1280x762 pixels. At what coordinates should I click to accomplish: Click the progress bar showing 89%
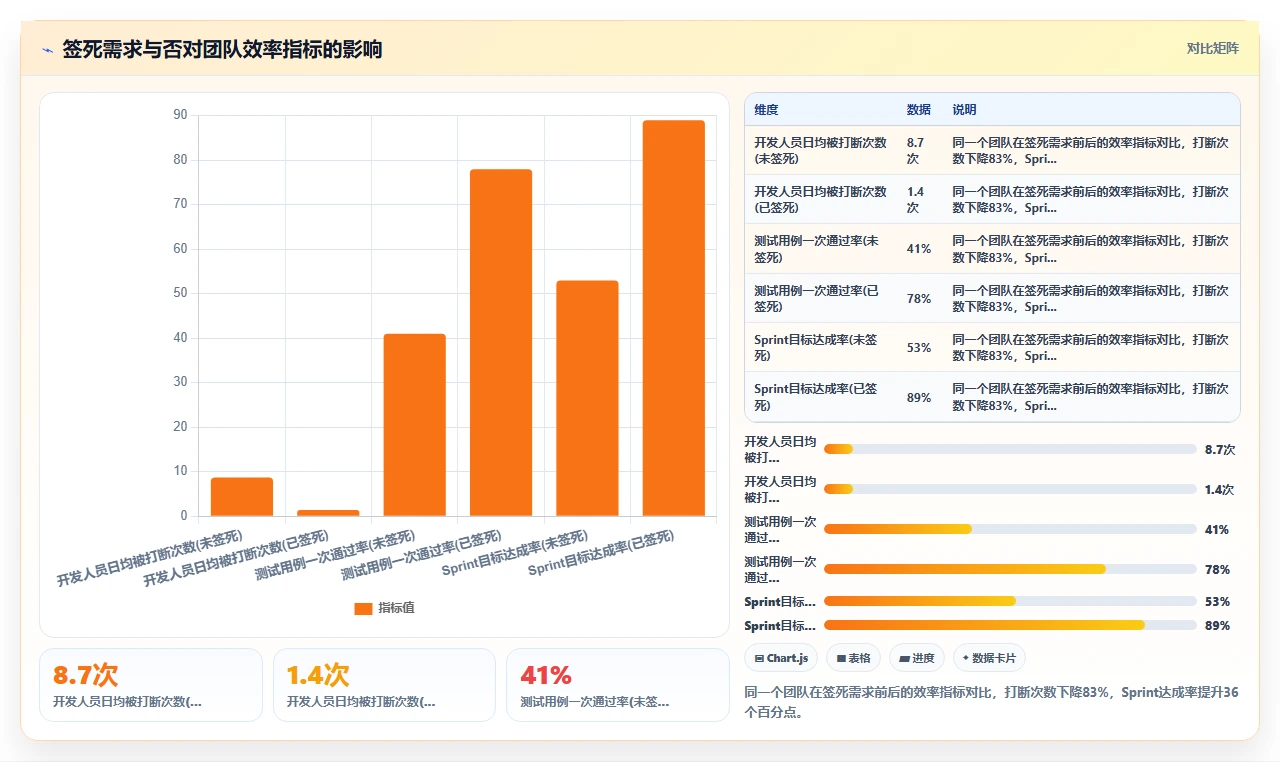[1010, 625]
